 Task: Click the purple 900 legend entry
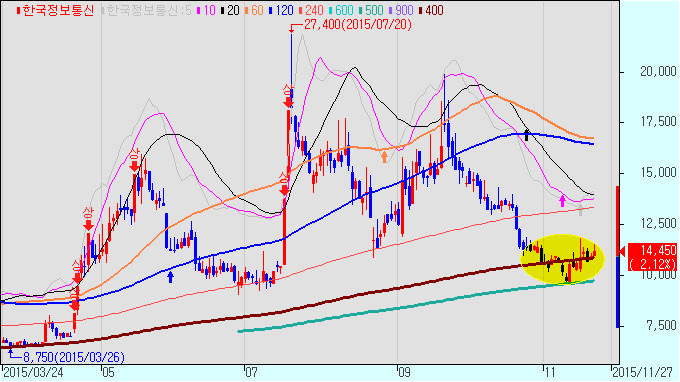(x=401, y=10)
